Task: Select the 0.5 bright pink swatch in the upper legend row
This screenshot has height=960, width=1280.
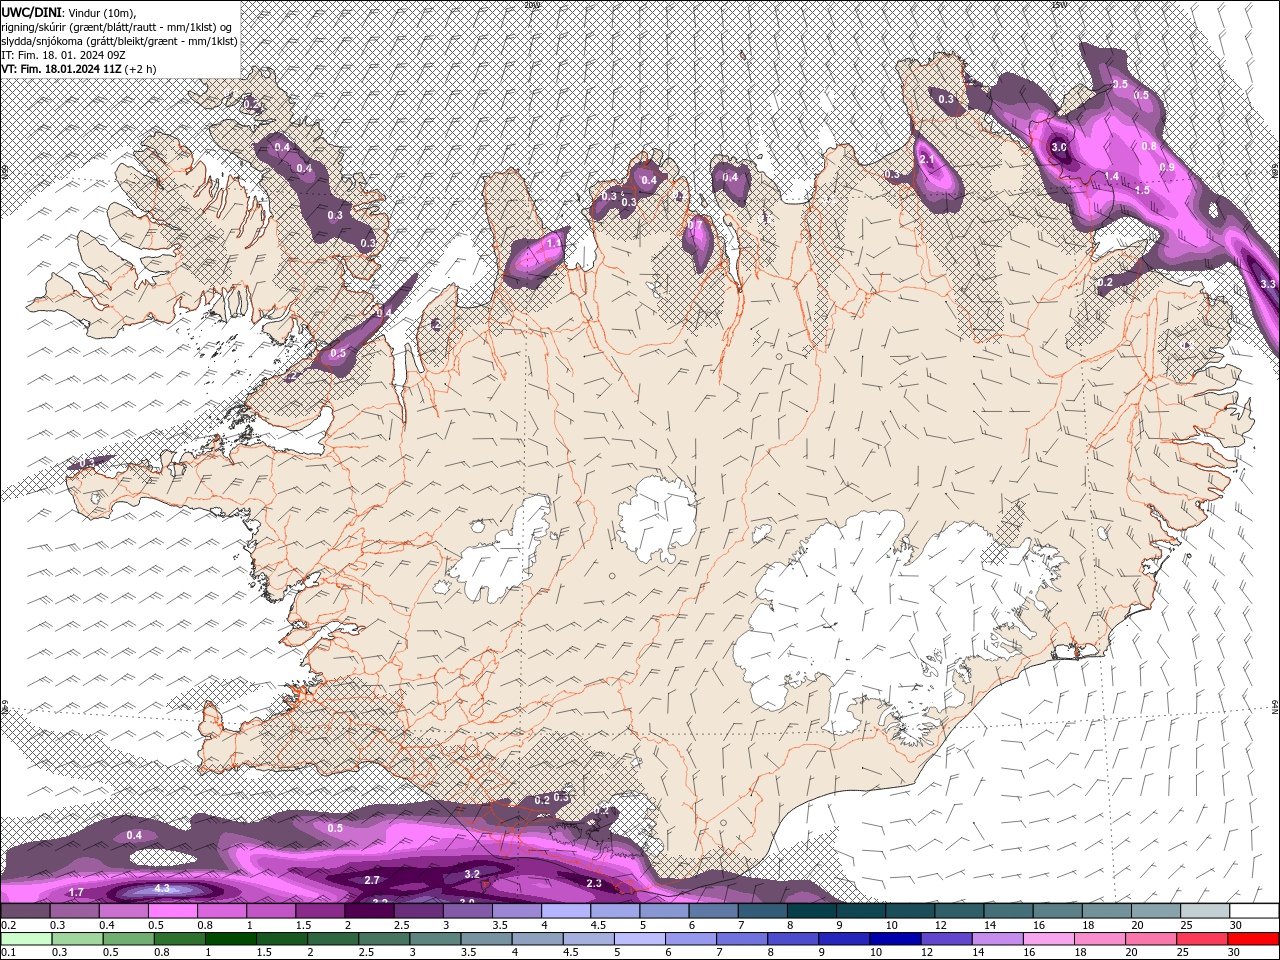Action: click(x=172, y=911)
